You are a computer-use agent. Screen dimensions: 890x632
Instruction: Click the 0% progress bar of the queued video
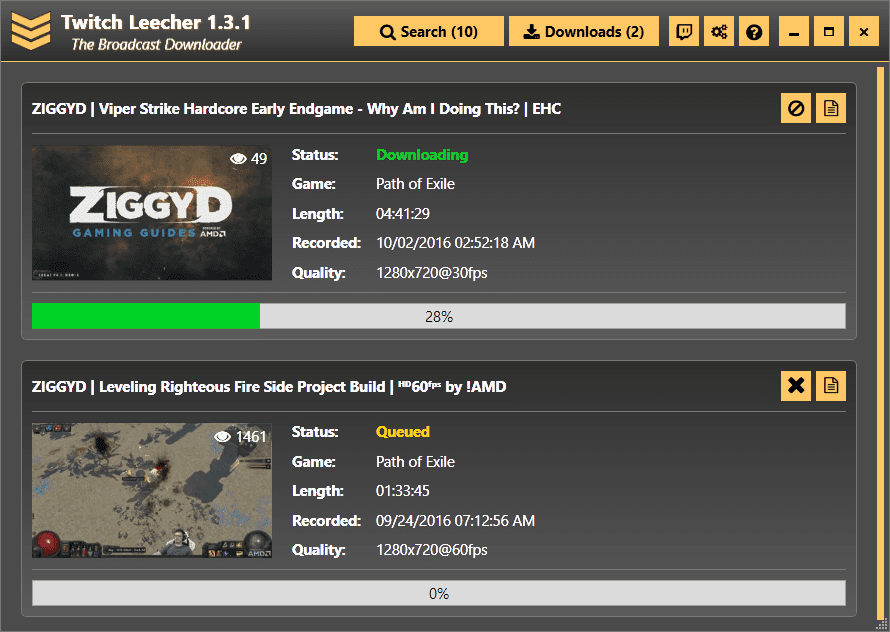coord(438,593)
